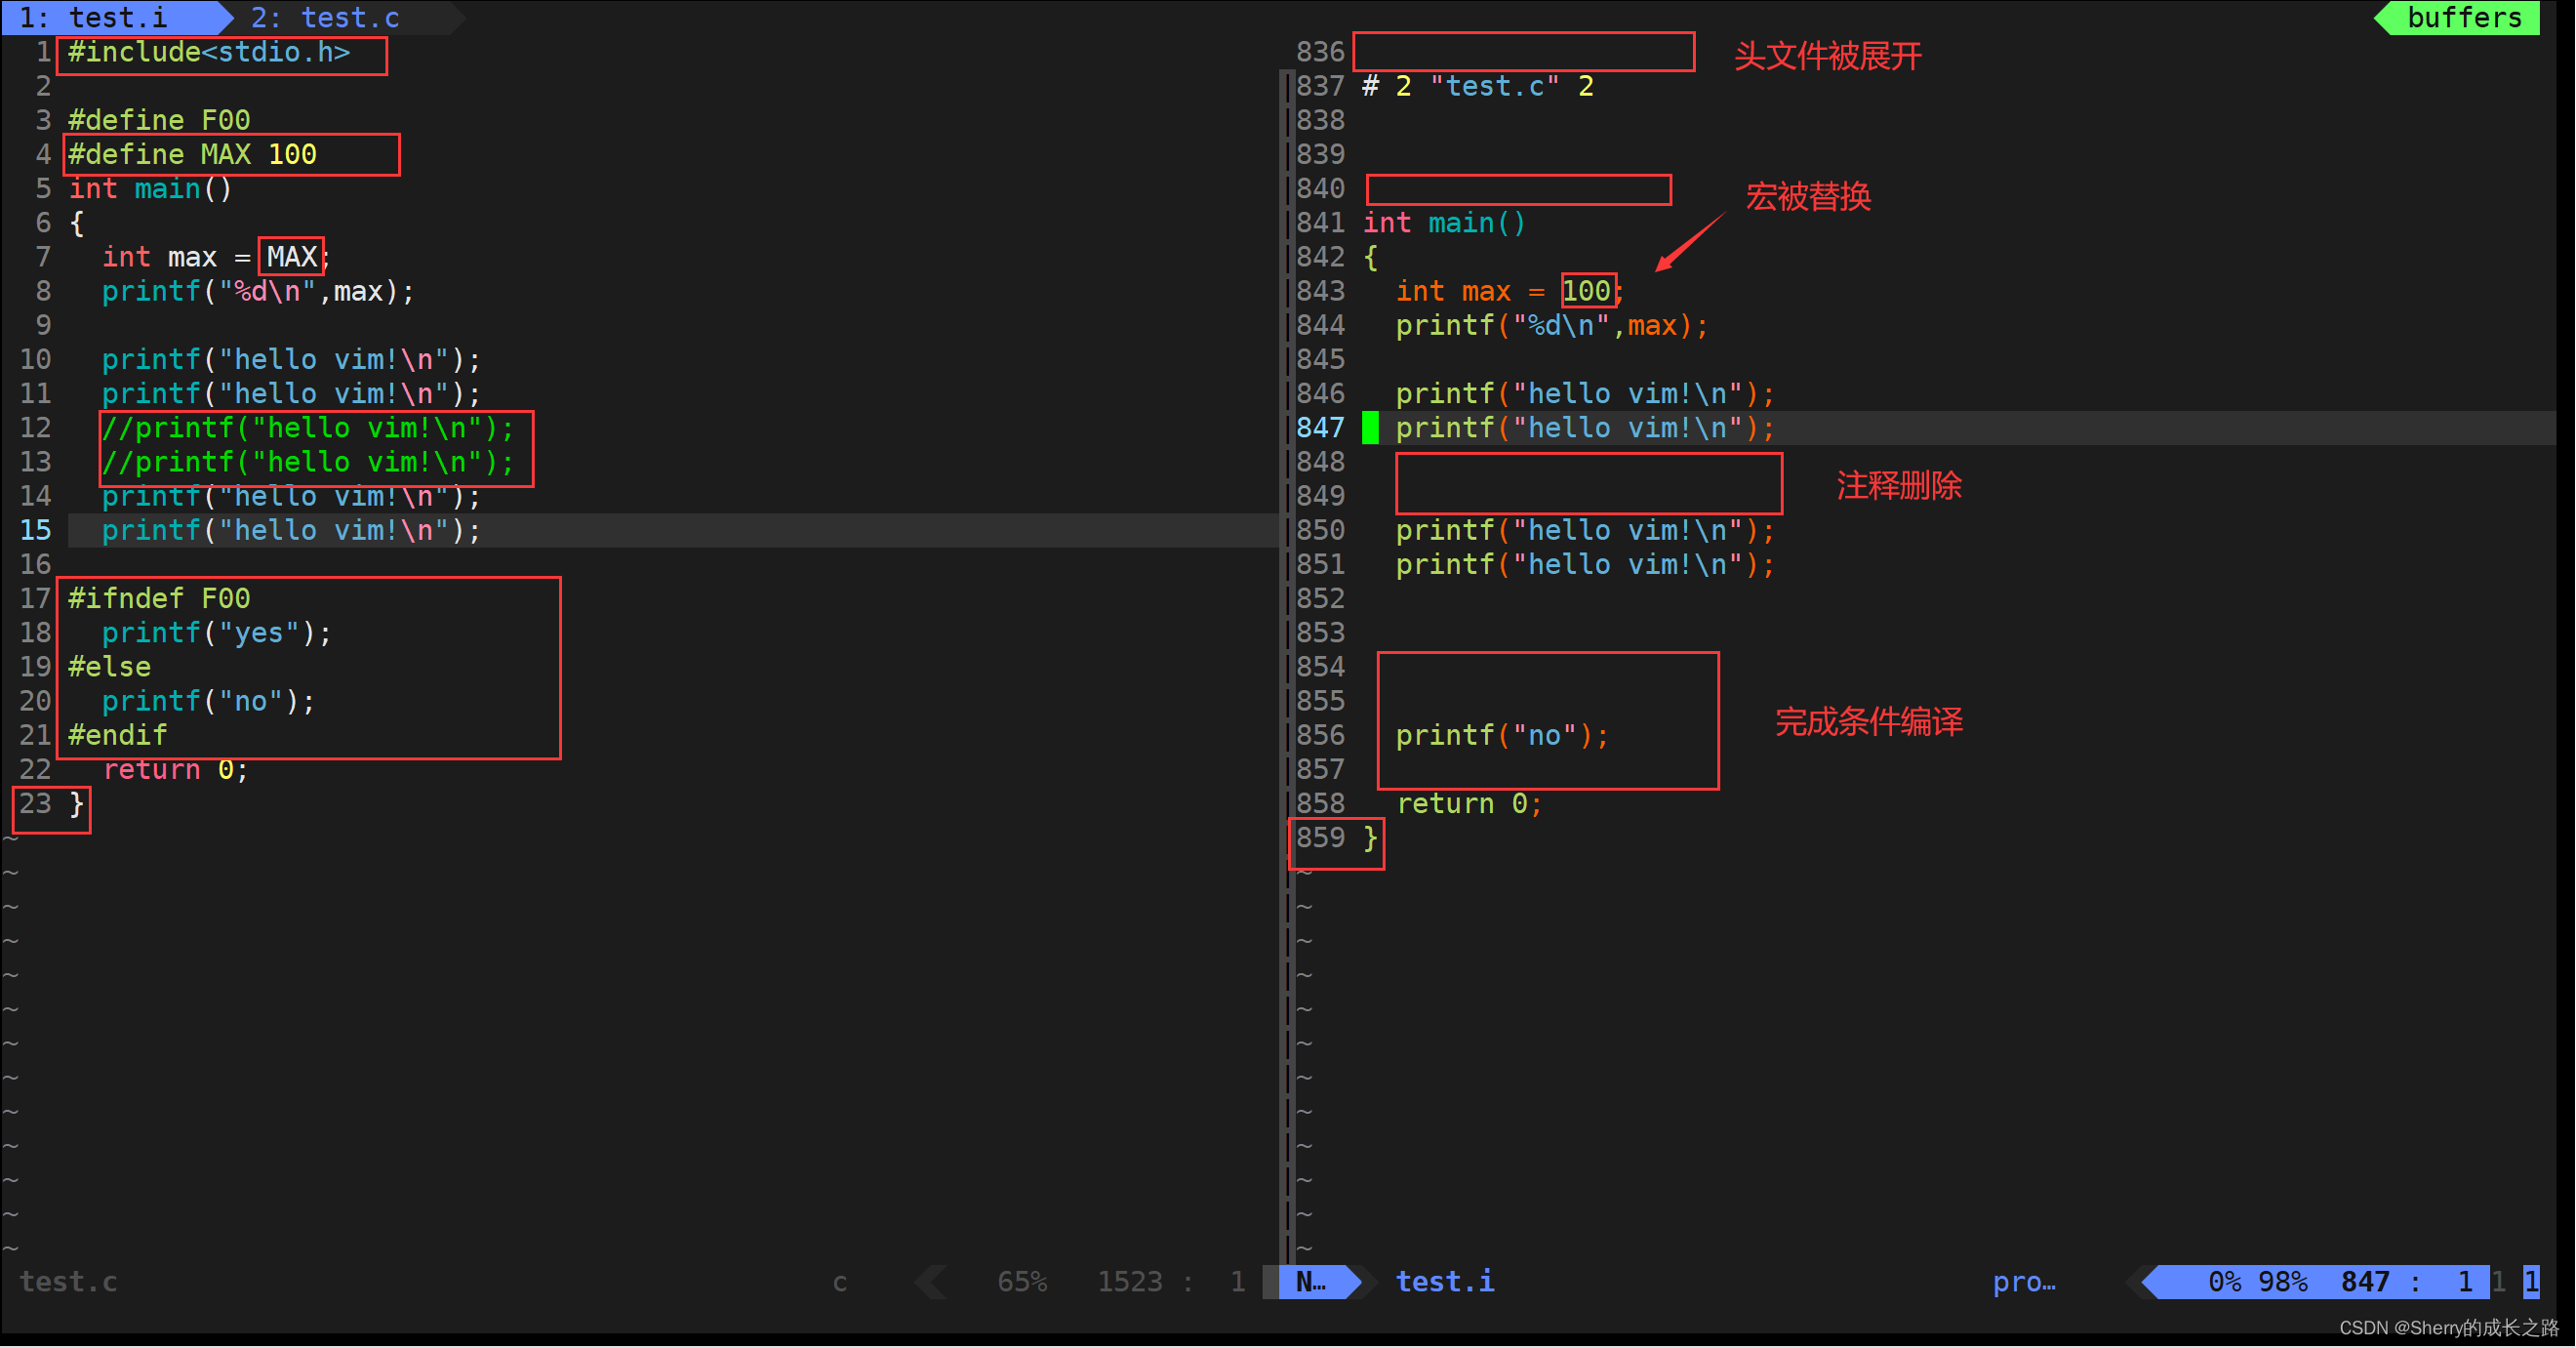Click the 65% position in left status bar
The image size is (2576, 1348).
point(1022,1281)
